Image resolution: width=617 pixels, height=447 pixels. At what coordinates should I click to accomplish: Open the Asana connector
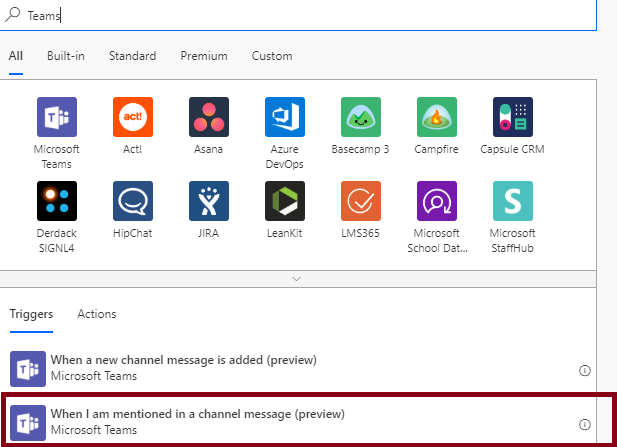tap(209, 117)
